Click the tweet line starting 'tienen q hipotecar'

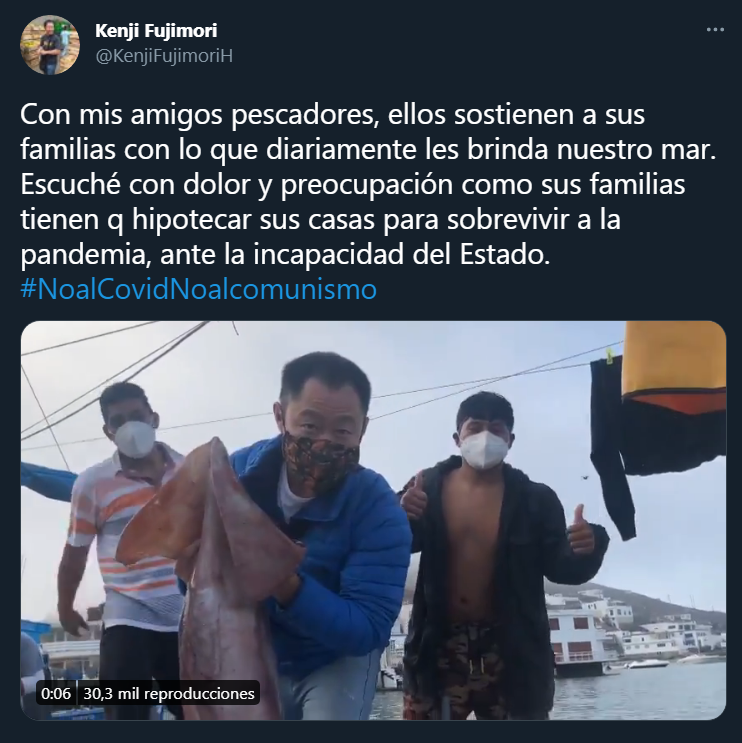[320, 219]
